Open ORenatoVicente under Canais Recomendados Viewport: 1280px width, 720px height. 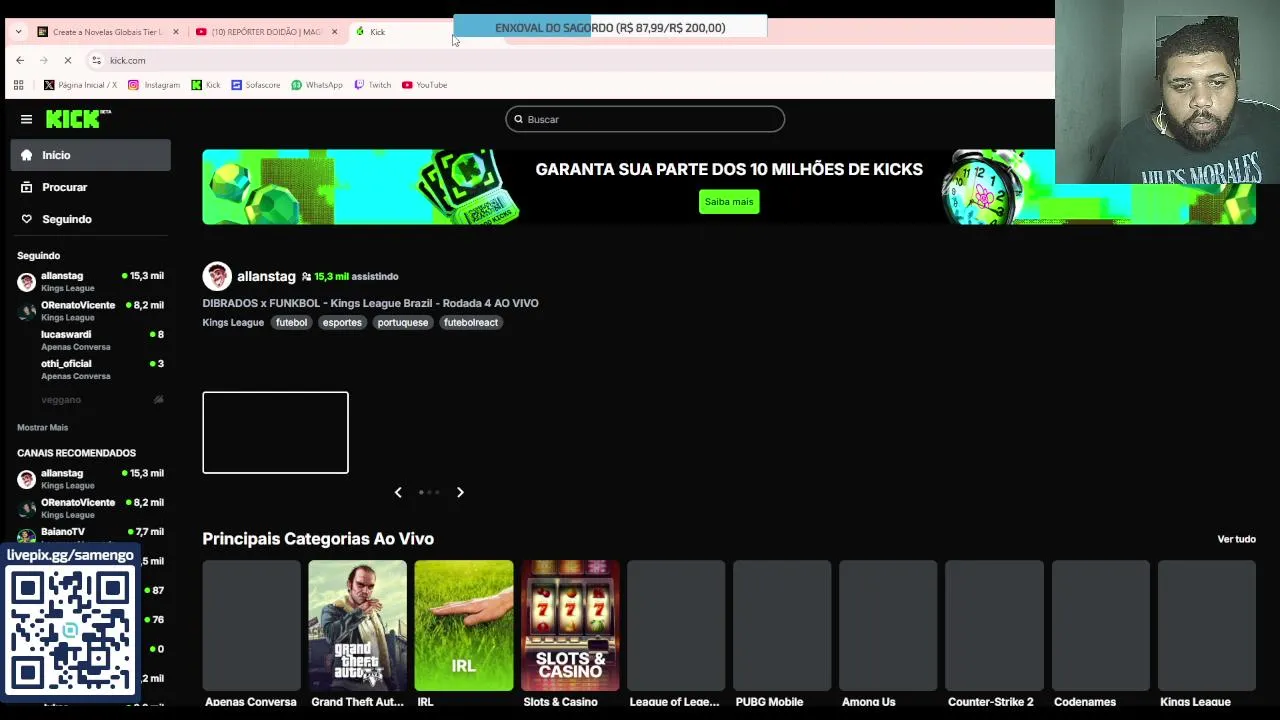91,508
